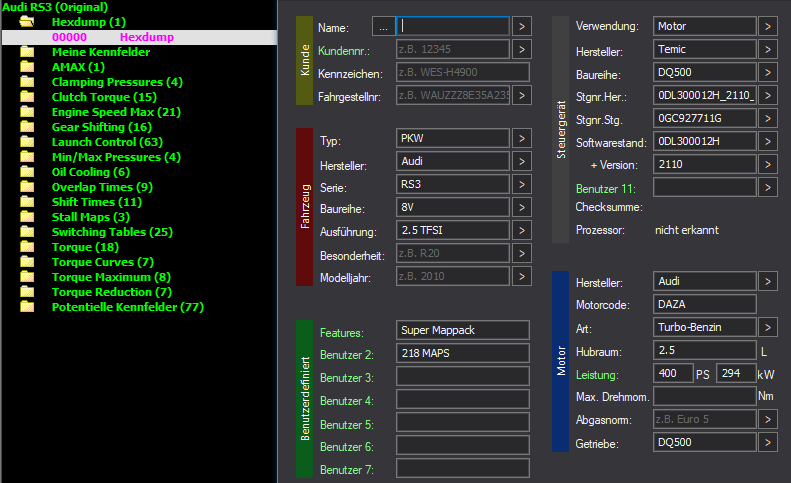Click the folder icon beside Clutch Torque (15)

coord(27,97)
